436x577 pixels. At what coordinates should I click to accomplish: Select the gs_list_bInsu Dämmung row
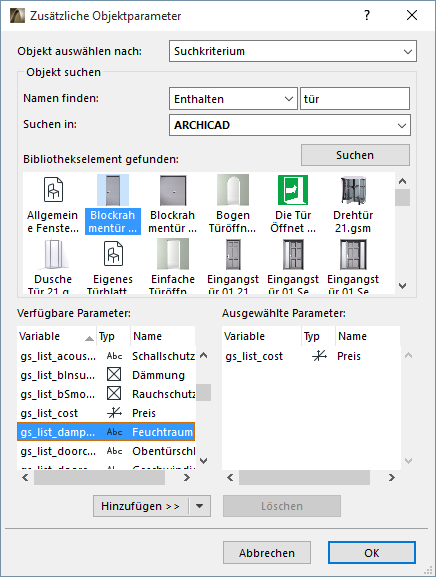[x=106, y=375]
